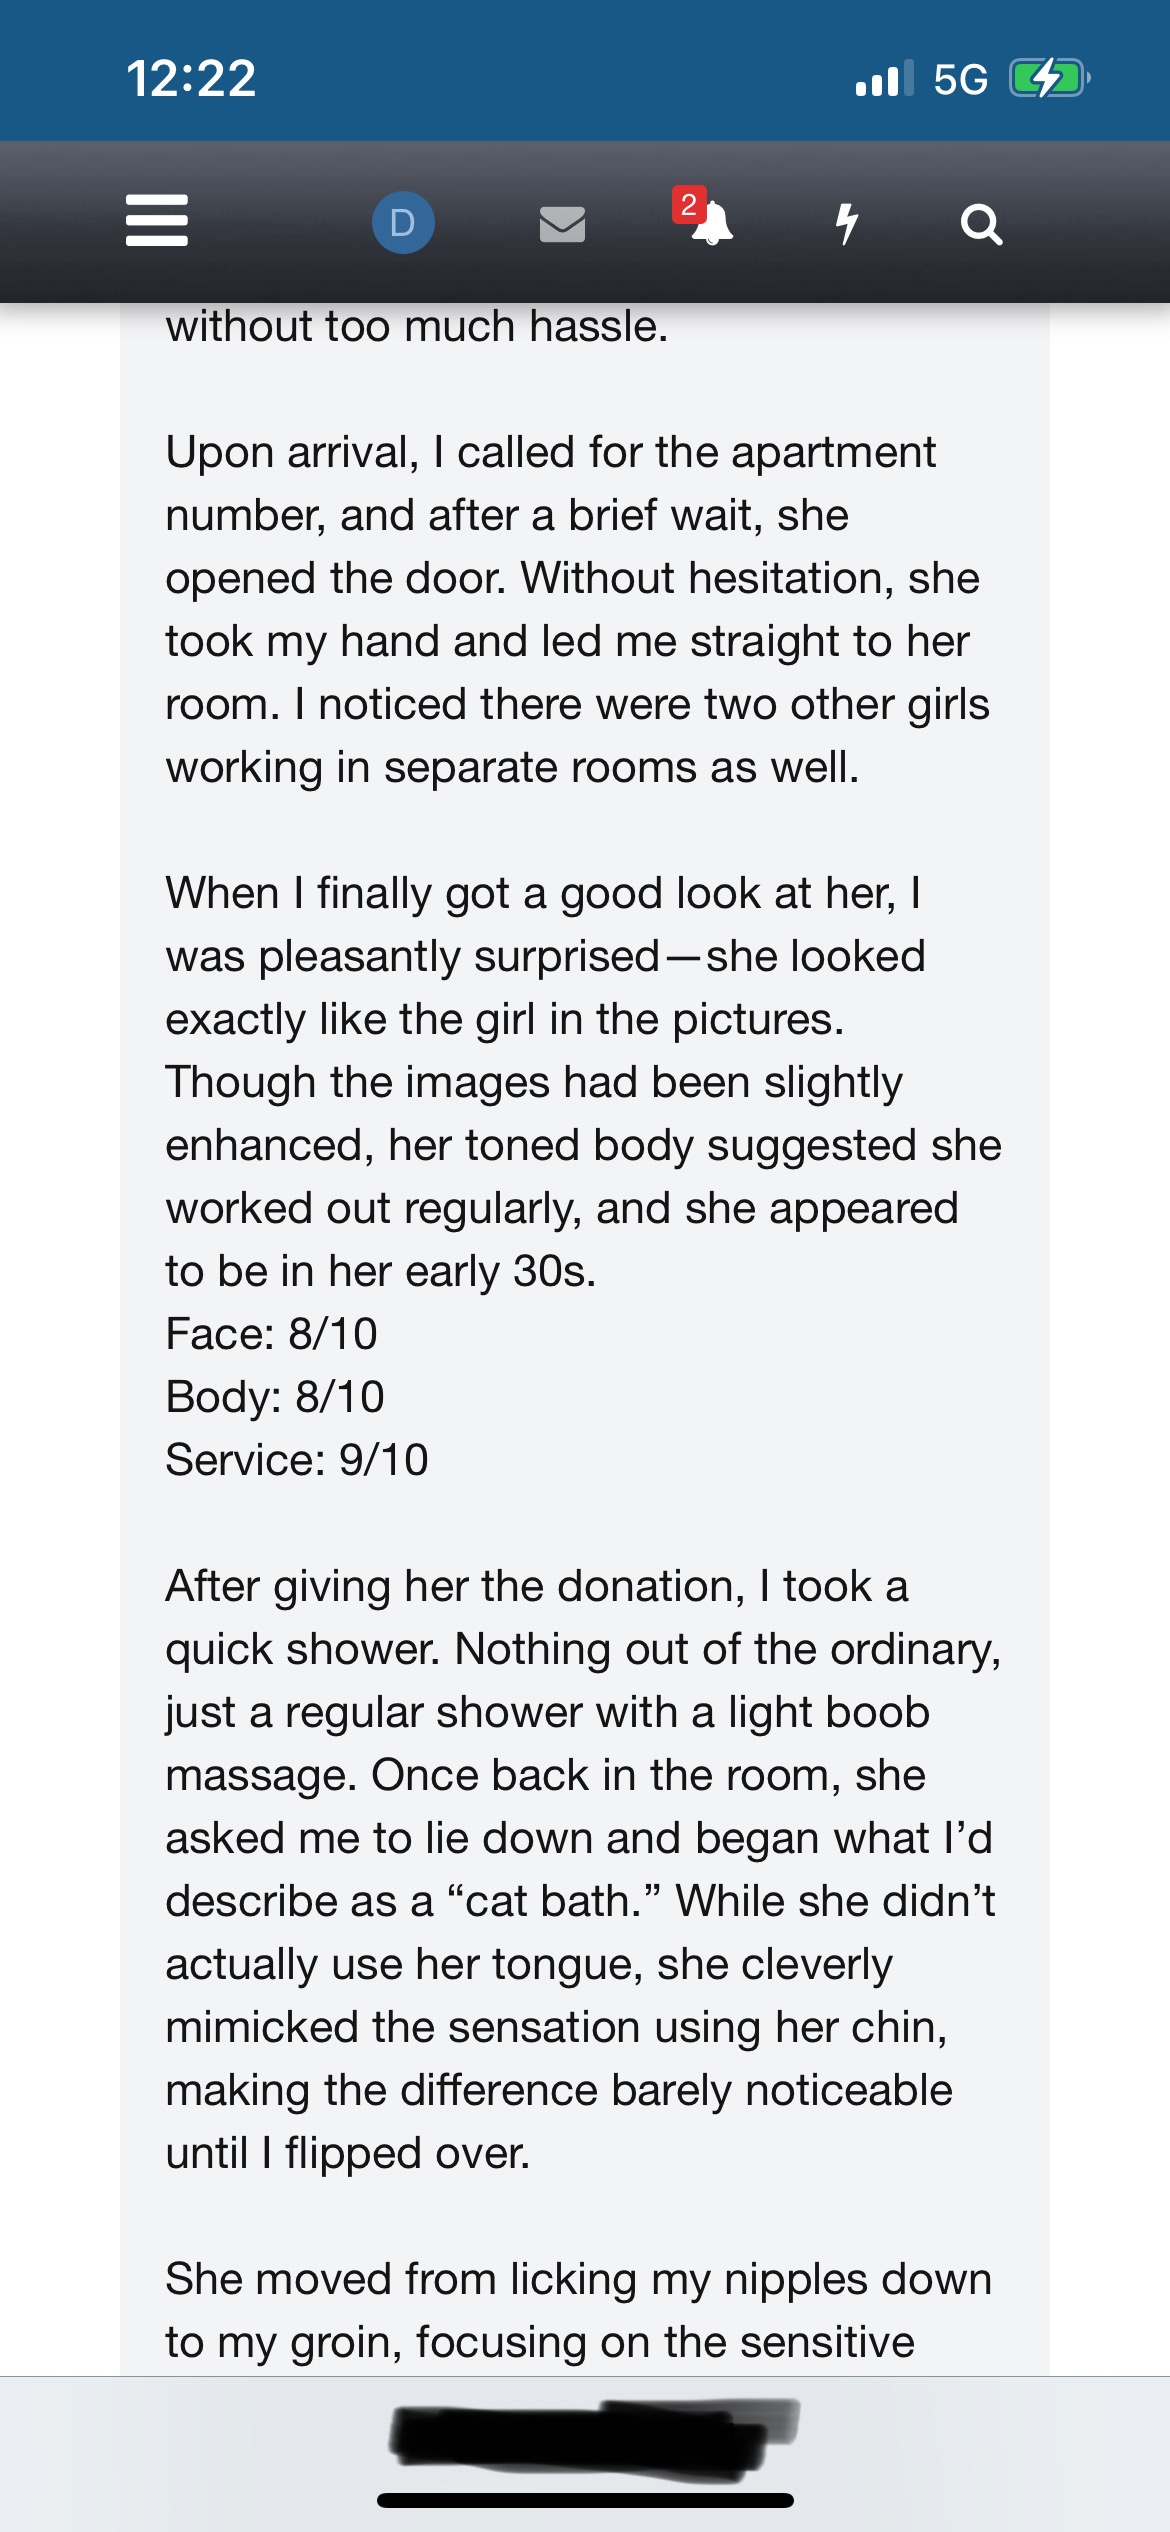
Task: Tap the 'When I finally got' paragraph
Action: [584, 1081]
